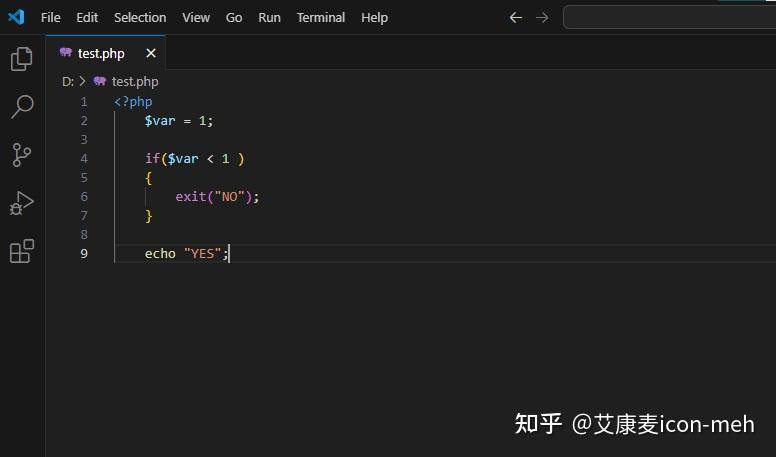Open the Go menu
Viewport: 776px width, 457px height.
pyautogui.click(x=234, y=18)
